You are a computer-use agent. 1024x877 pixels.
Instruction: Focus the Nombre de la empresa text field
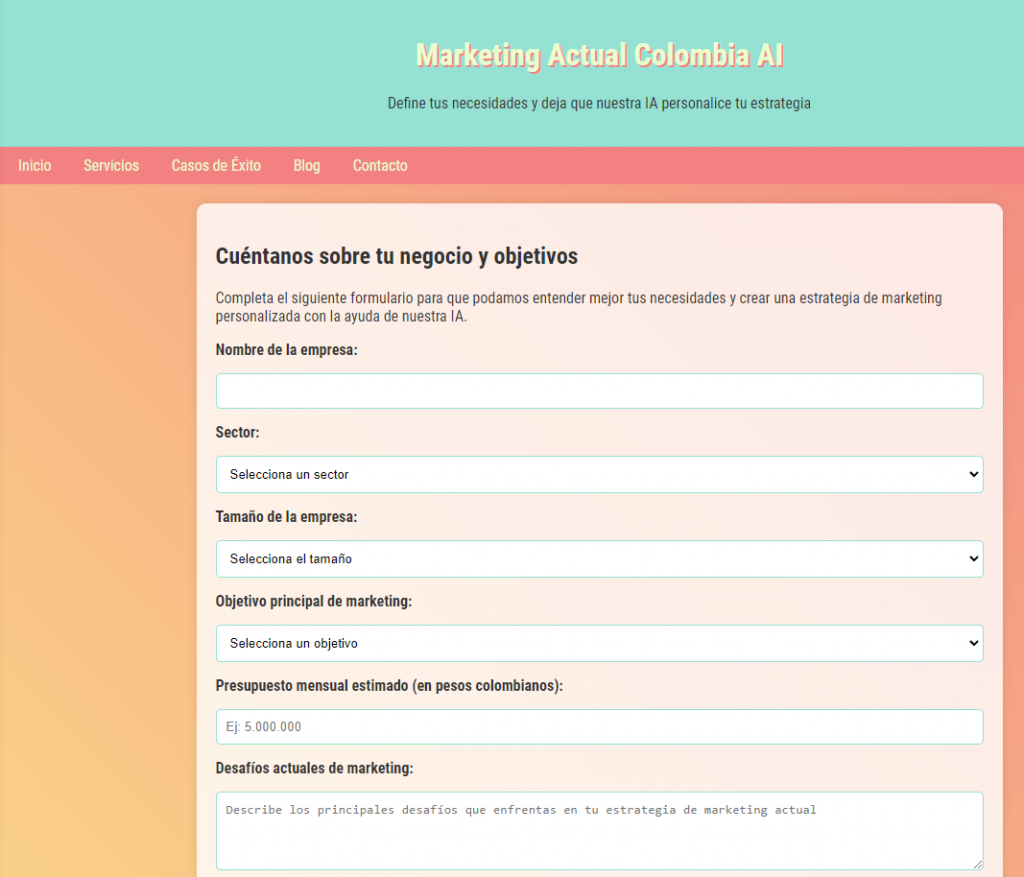point(599,391)
